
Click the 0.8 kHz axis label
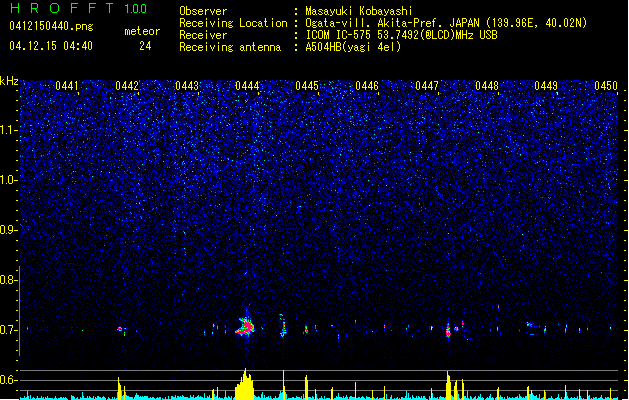(8, 280)
